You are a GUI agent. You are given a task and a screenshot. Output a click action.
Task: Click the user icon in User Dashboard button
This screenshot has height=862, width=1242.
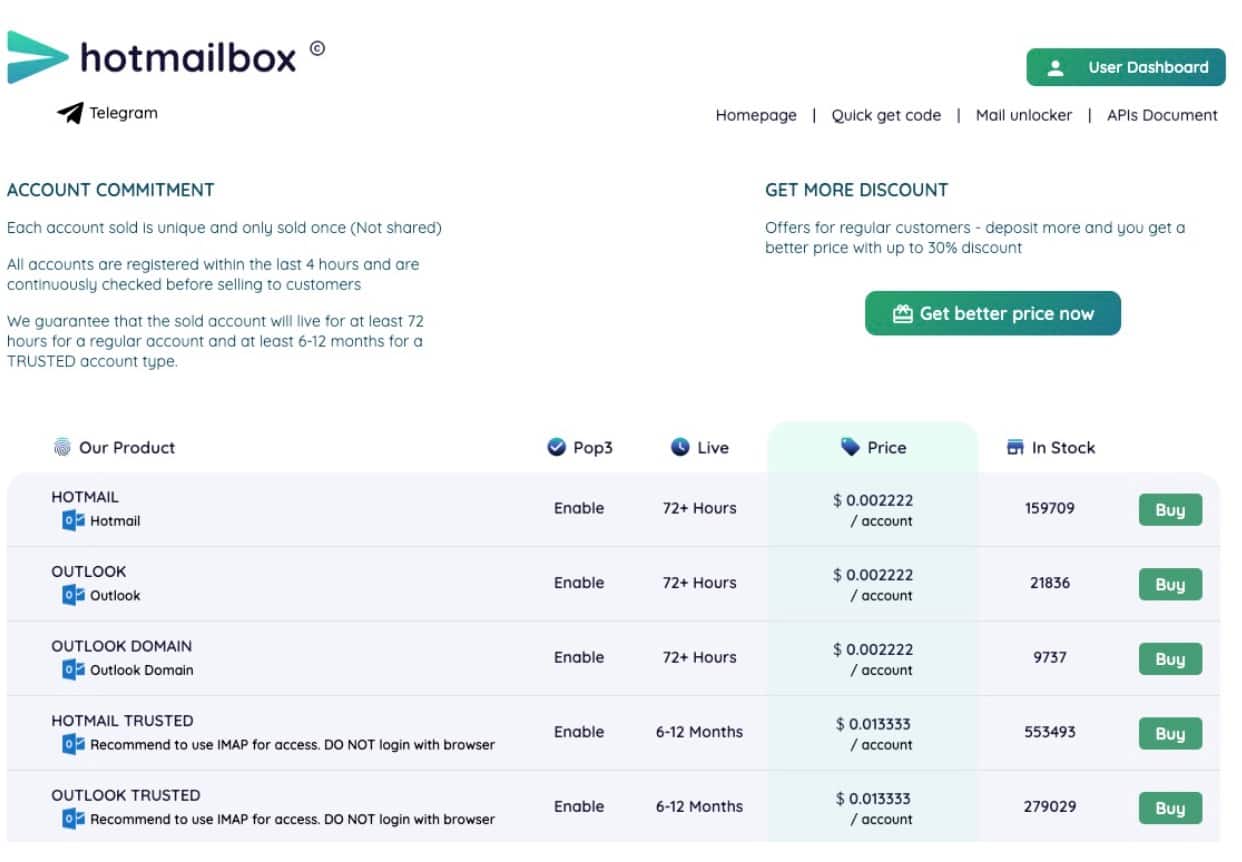[1055, 68]
